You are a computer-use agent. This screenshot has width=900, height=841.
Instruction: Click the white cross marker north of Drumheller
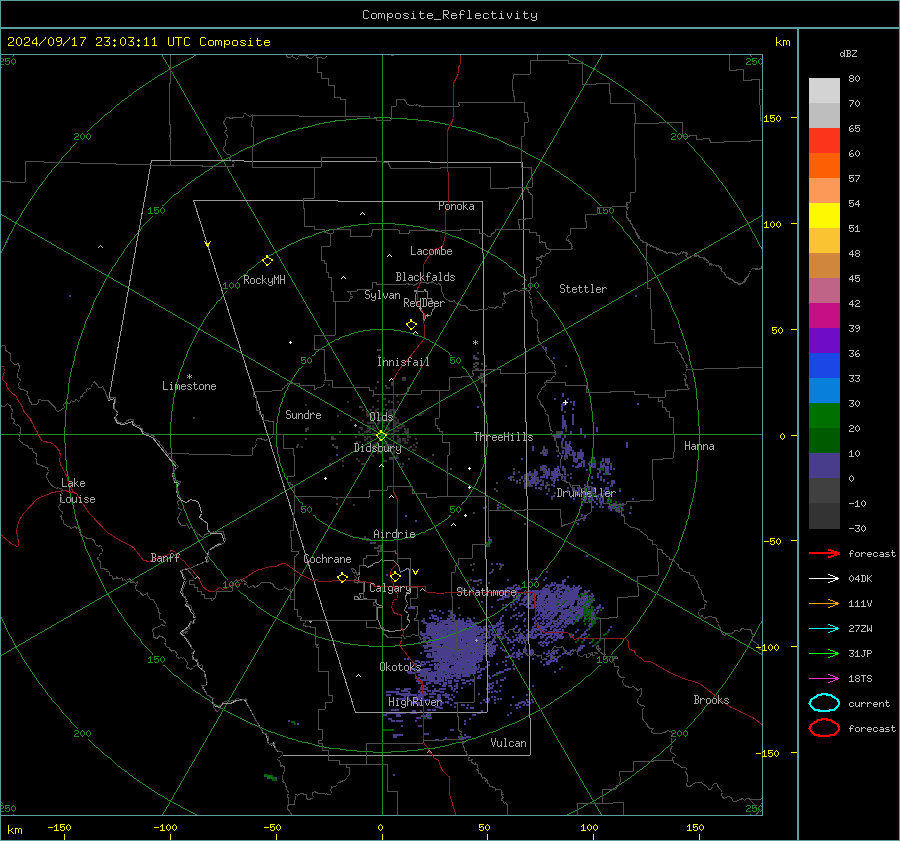click(565, 402)
